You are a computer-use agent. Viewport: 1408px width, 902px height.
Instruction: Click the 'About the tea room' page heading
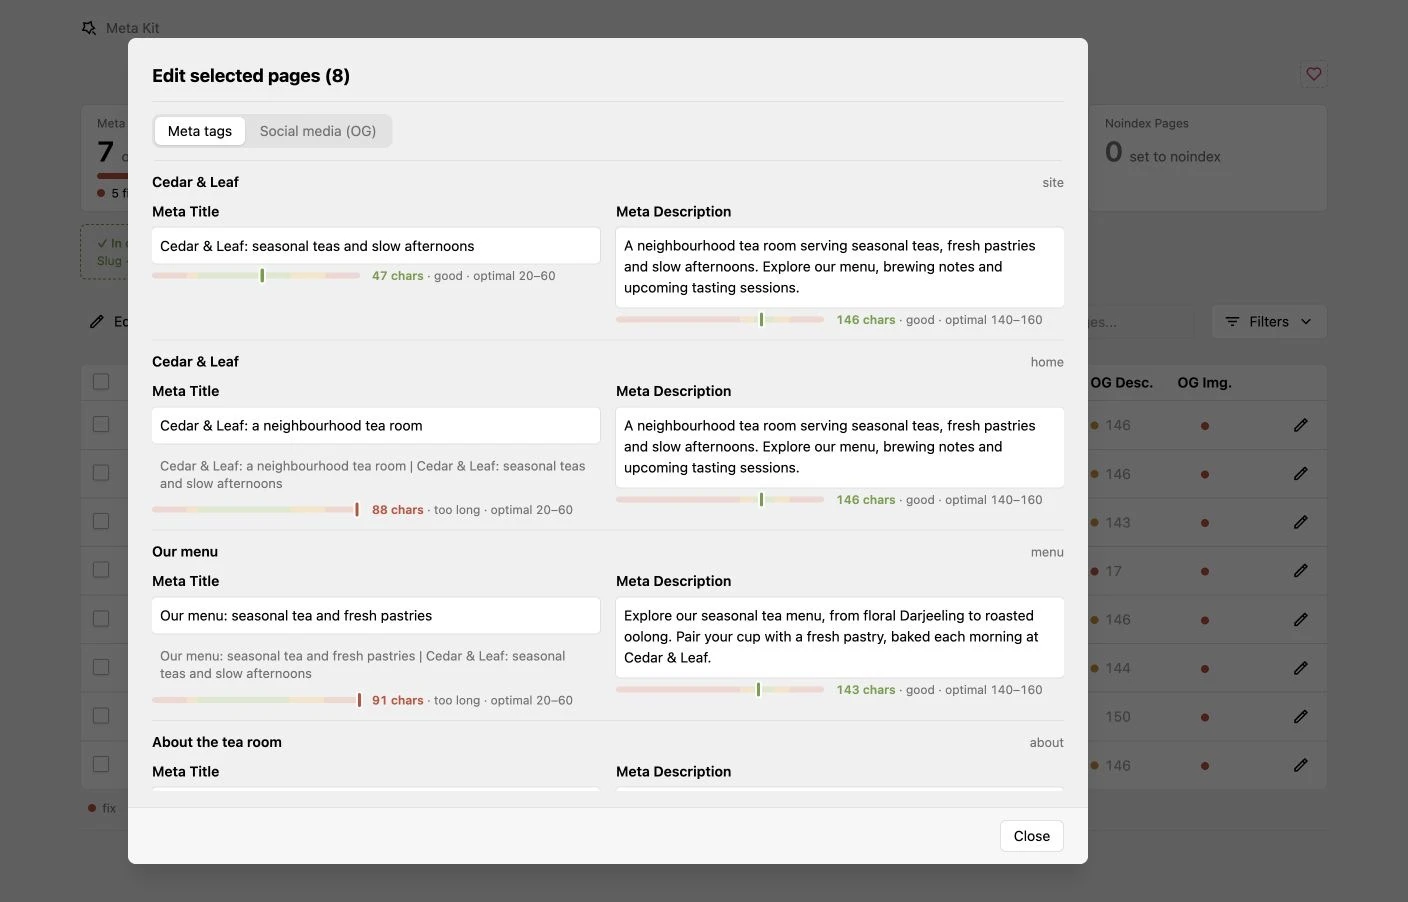[x=217, y=742]
